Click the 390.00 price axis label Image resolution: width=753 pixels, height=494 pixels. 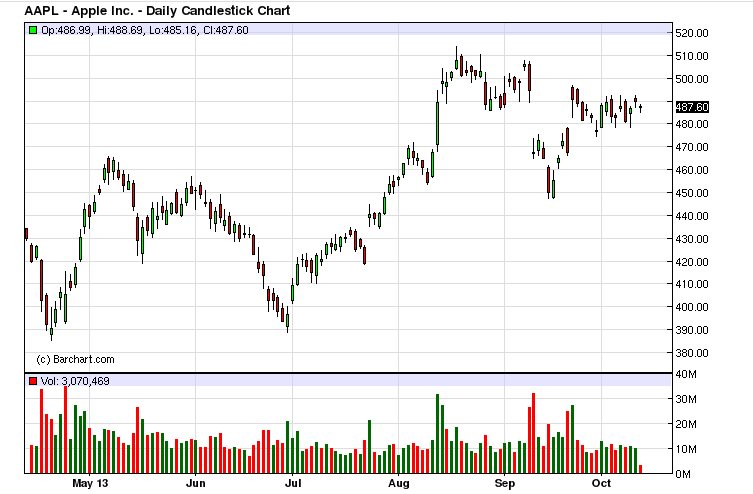click(692, 330)
